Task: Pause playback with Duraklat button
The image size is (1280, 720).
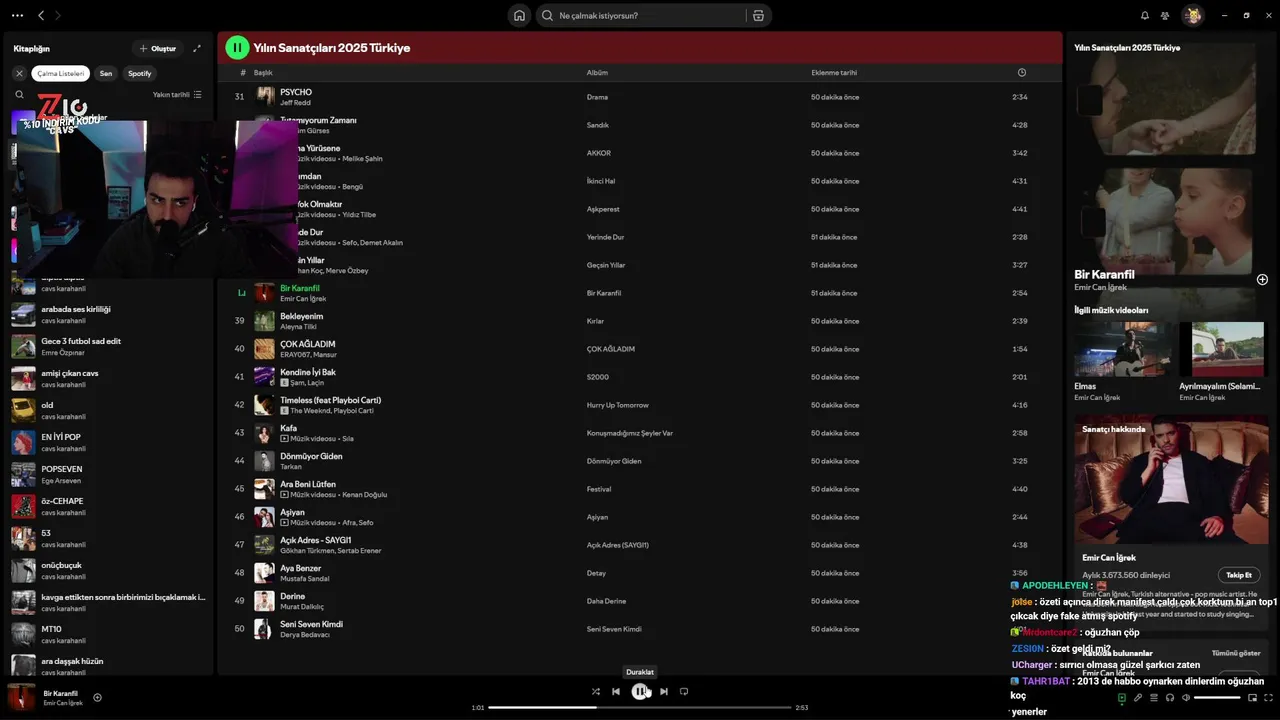Action: [640, 691]
